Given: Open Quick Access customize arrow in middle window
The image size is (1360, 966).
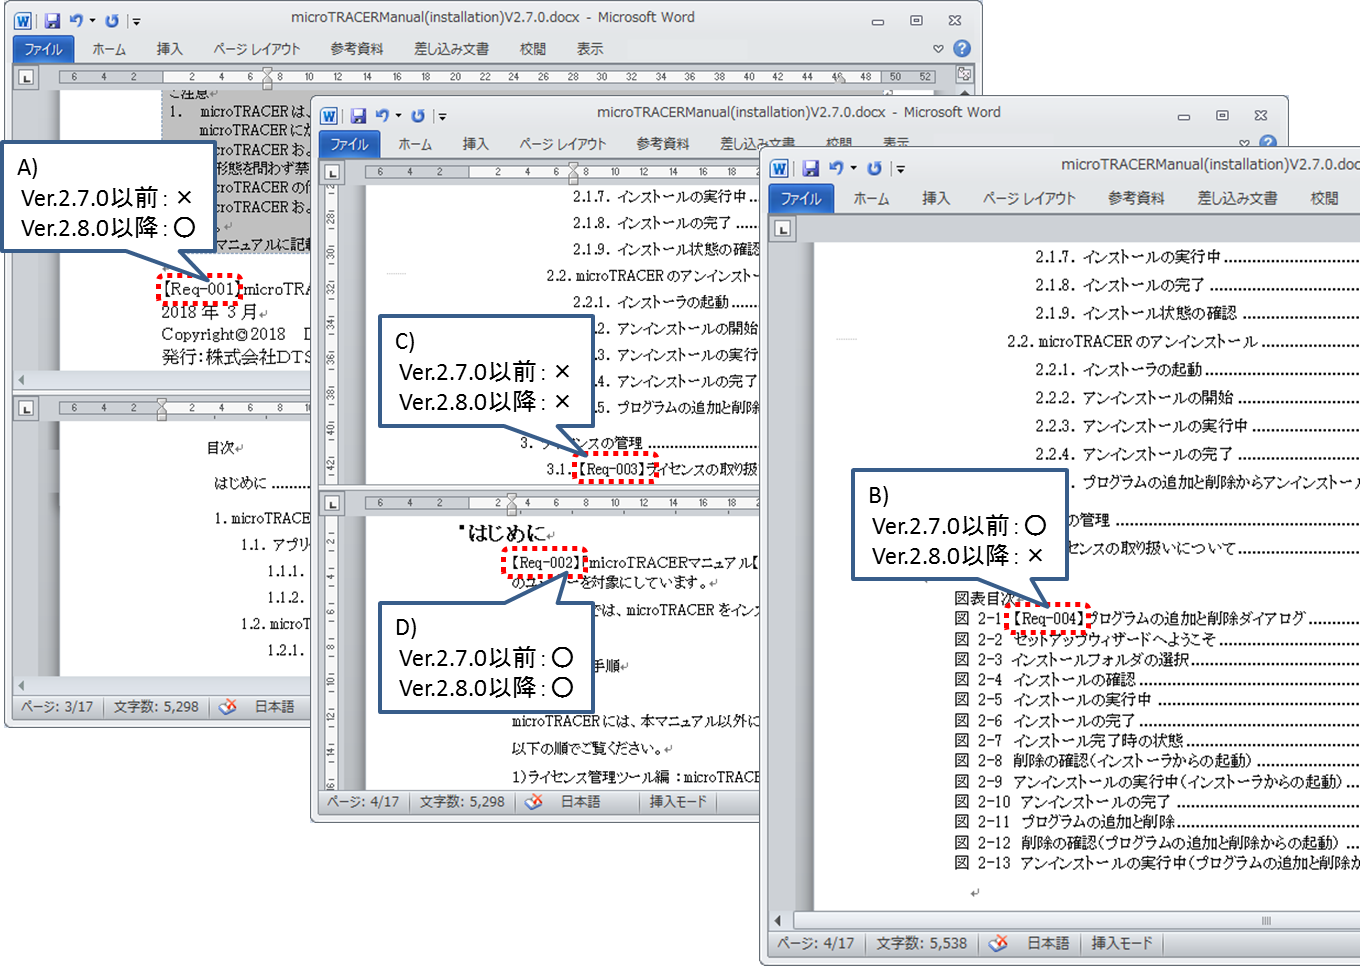Looking at the screenshot, I should coord(442,117).
